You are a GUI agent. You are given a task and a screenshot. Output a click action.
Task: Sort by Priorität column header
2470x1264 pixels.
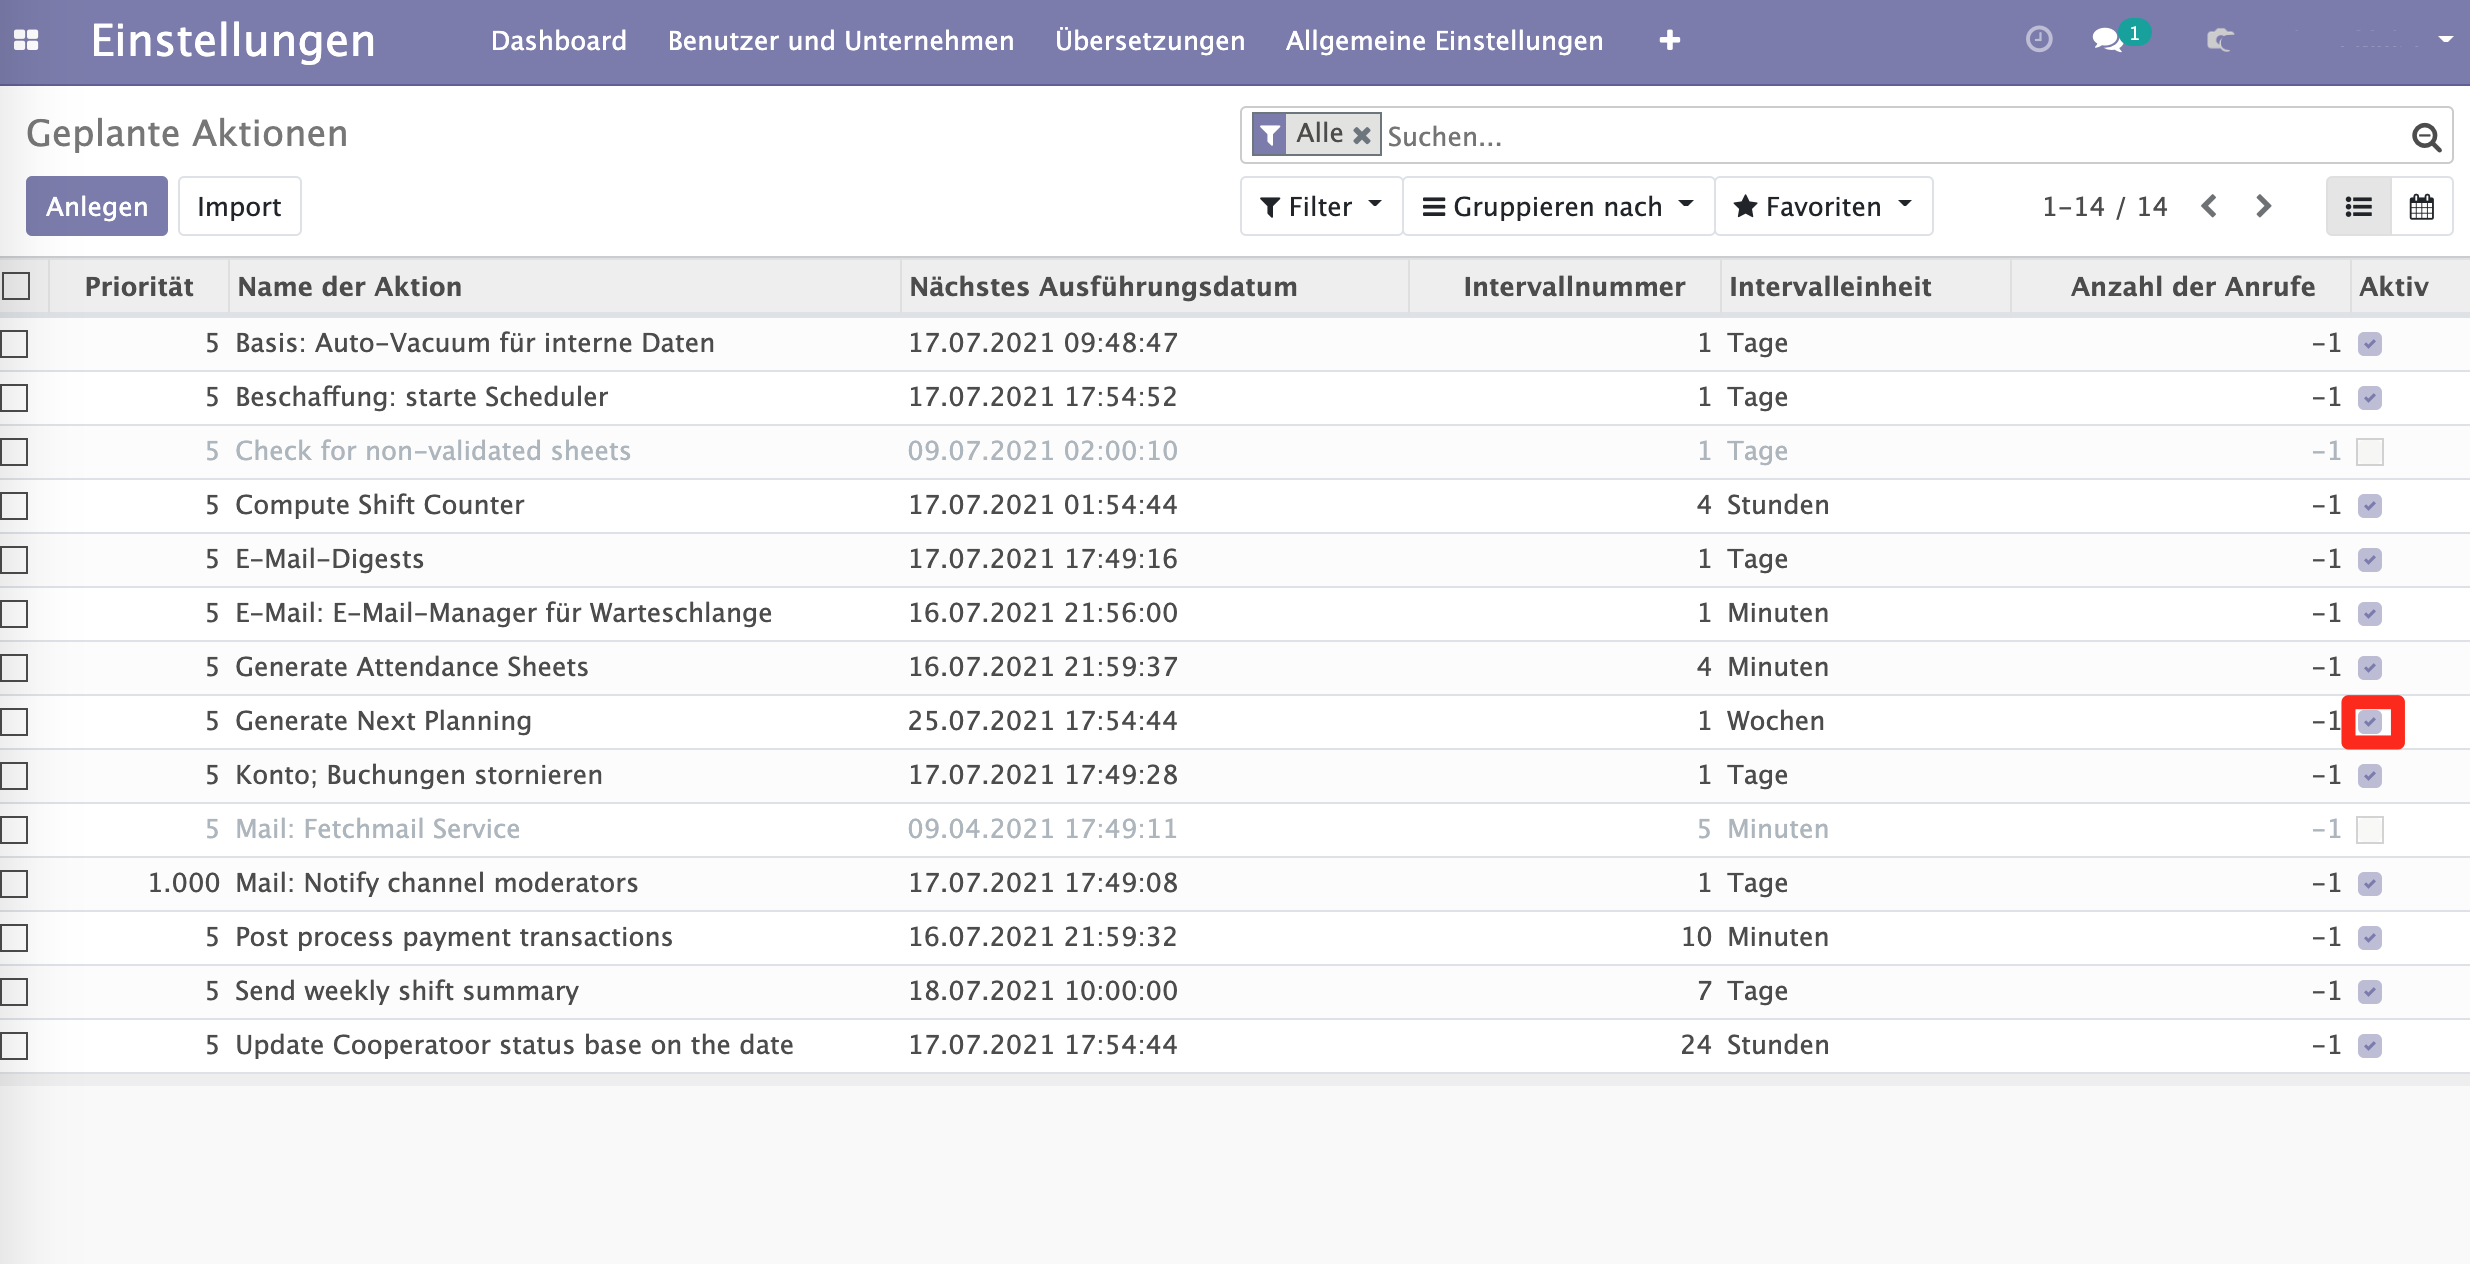coord(139,286)
